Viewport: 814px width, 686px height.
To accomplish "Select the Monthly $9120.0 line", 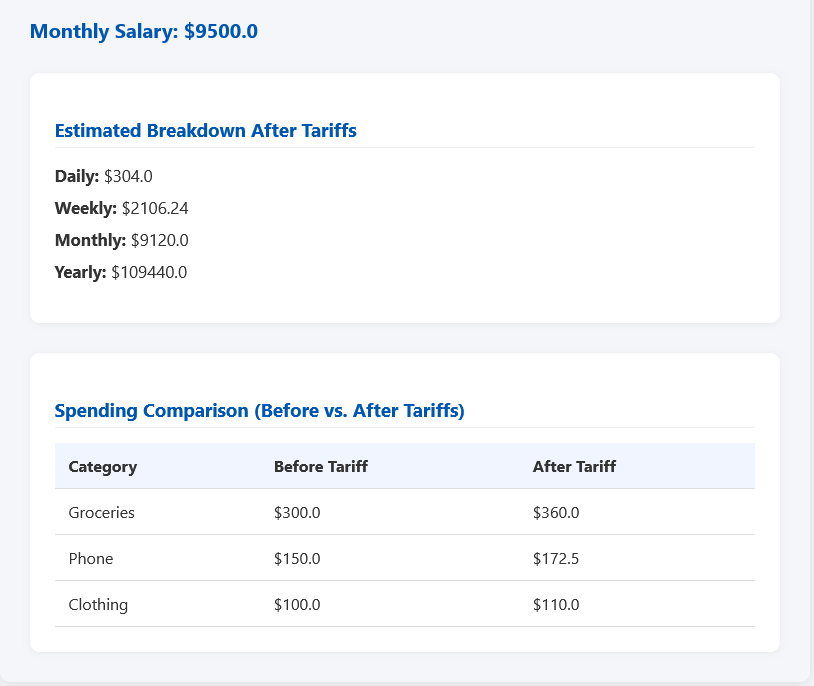I will coord(121,241).
